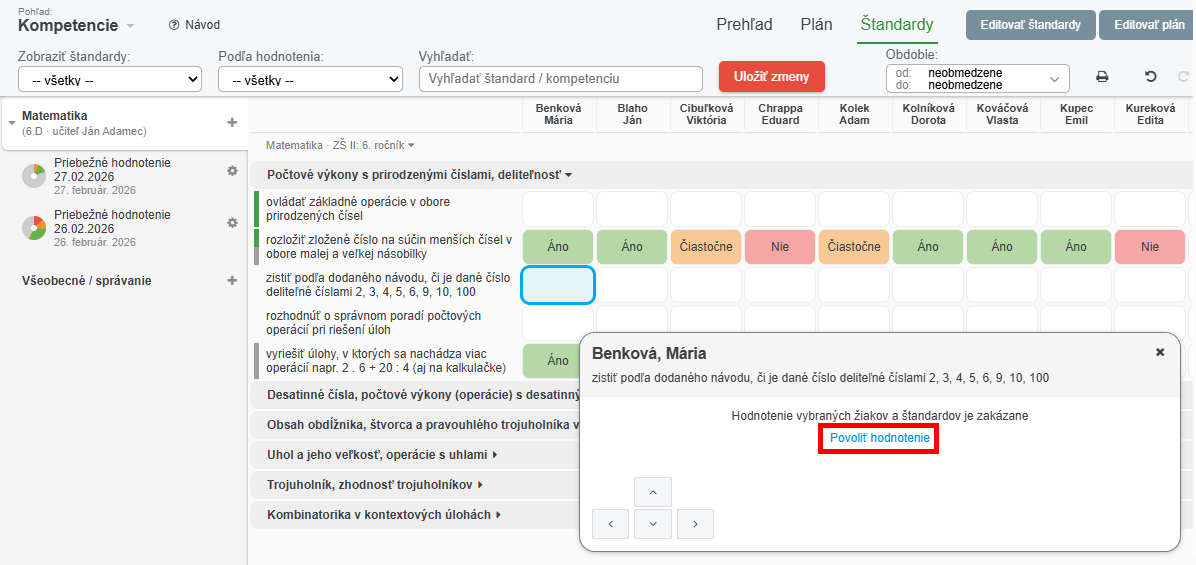
Task: Click the right arrow in popup navigation
Action: coord(696,524)
